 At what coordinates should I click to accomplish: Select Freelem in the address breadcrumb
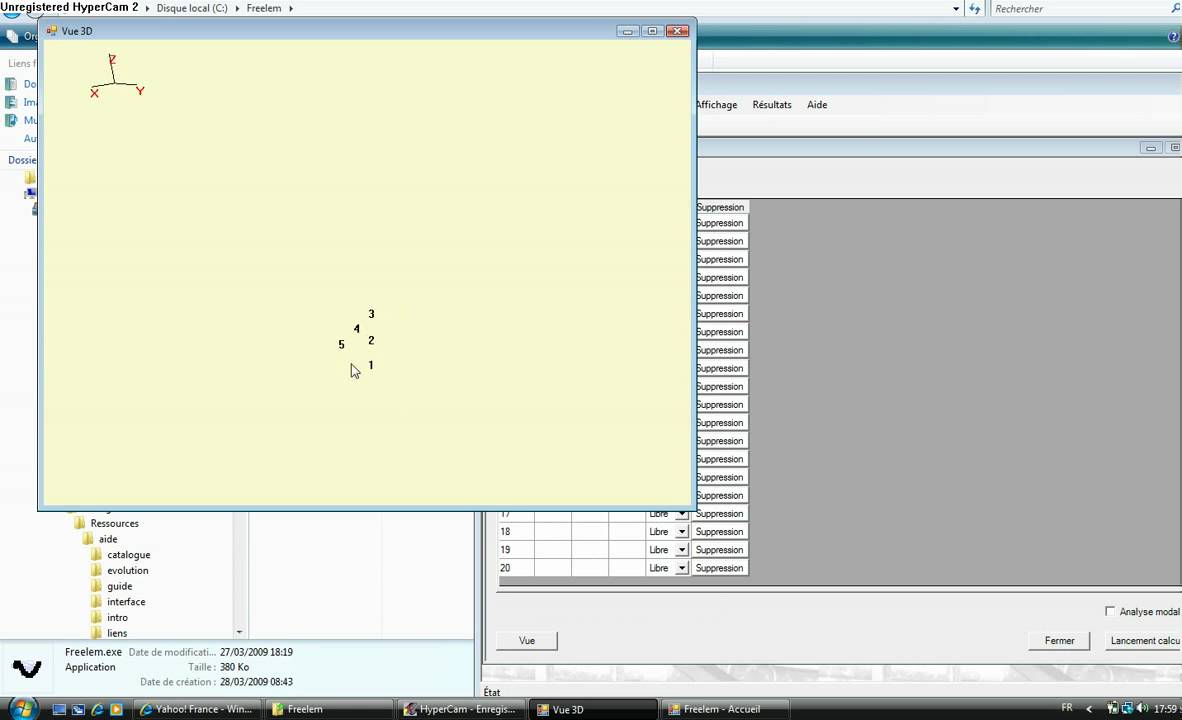coord(264,8)
